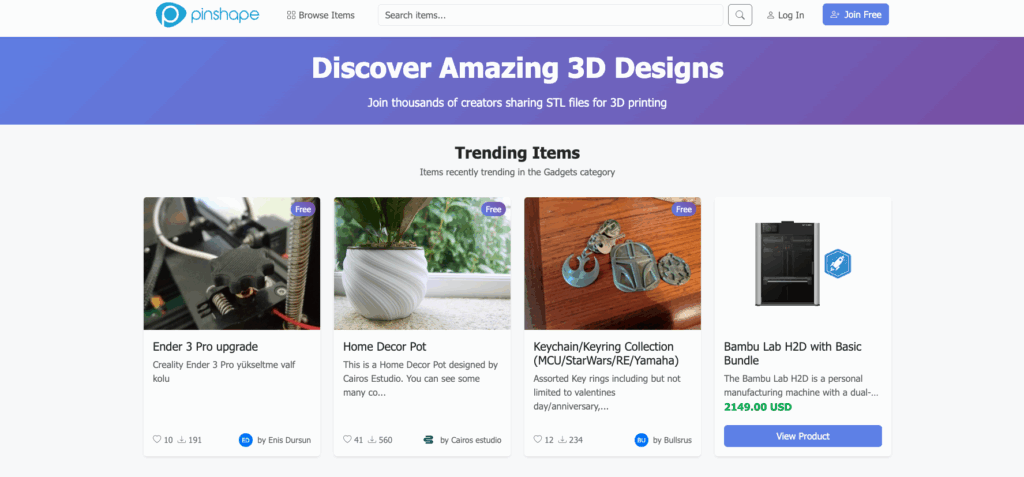Open the Ender 3 Pro upgrade thumbnail

tap(232, 263)
